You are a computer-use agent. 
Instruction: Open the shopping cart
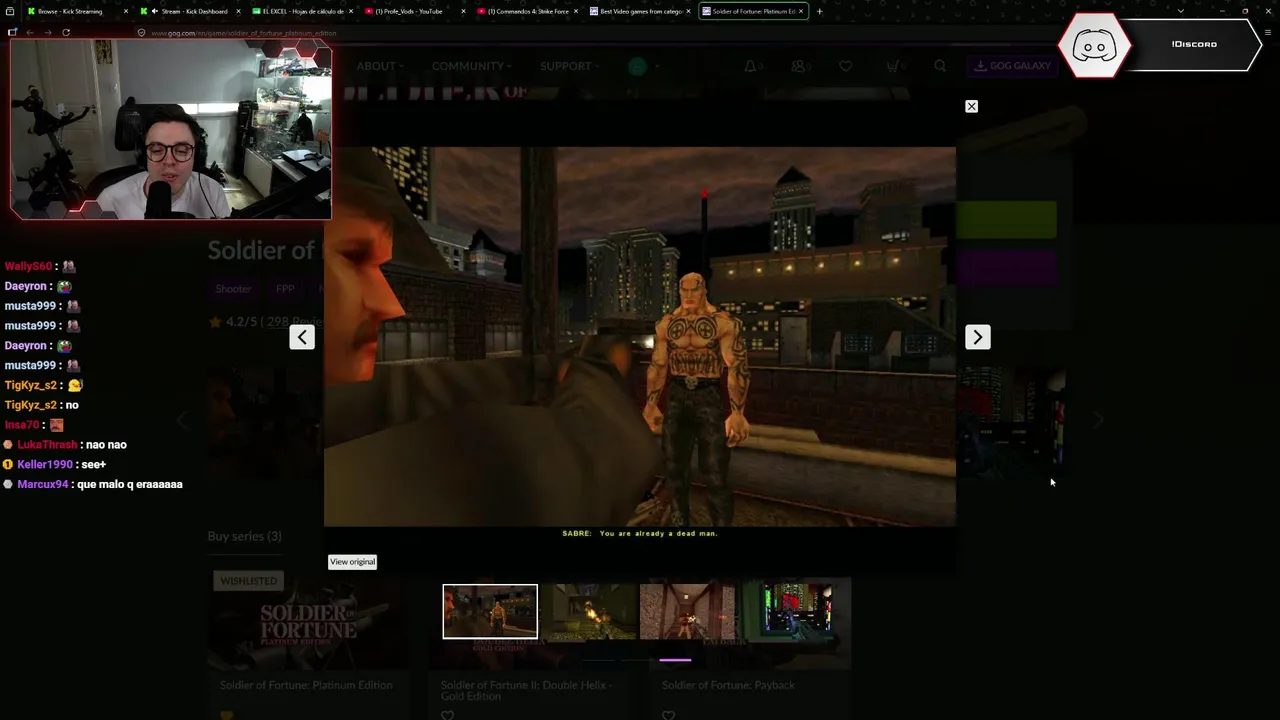(x=893, y=66)
